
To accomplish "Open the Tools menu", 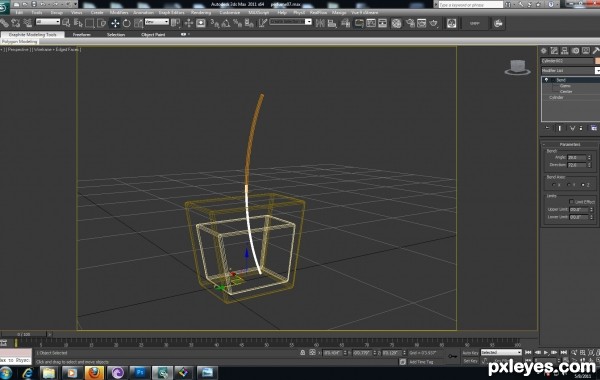I will point(37,13).
